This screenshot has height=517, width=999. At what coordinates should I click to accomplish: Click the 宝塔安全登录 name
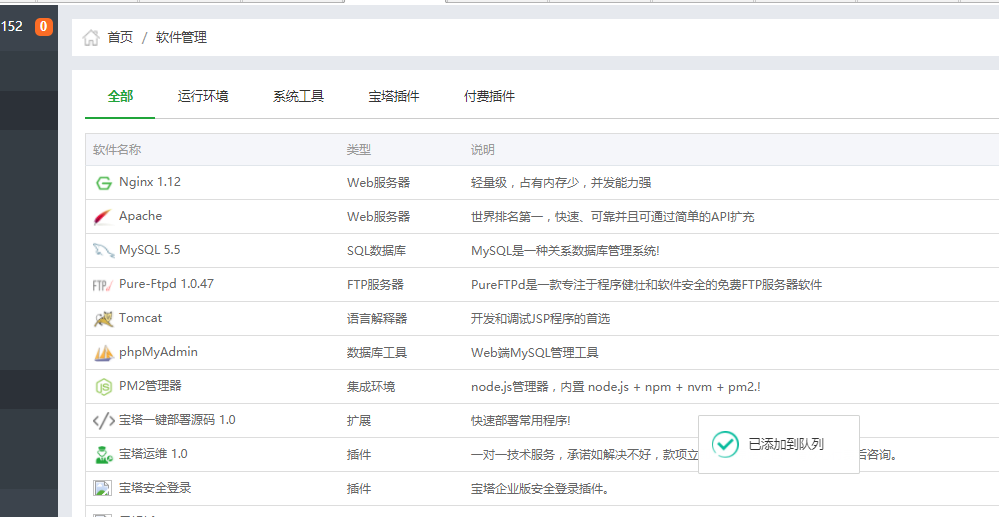pos(155,488)
